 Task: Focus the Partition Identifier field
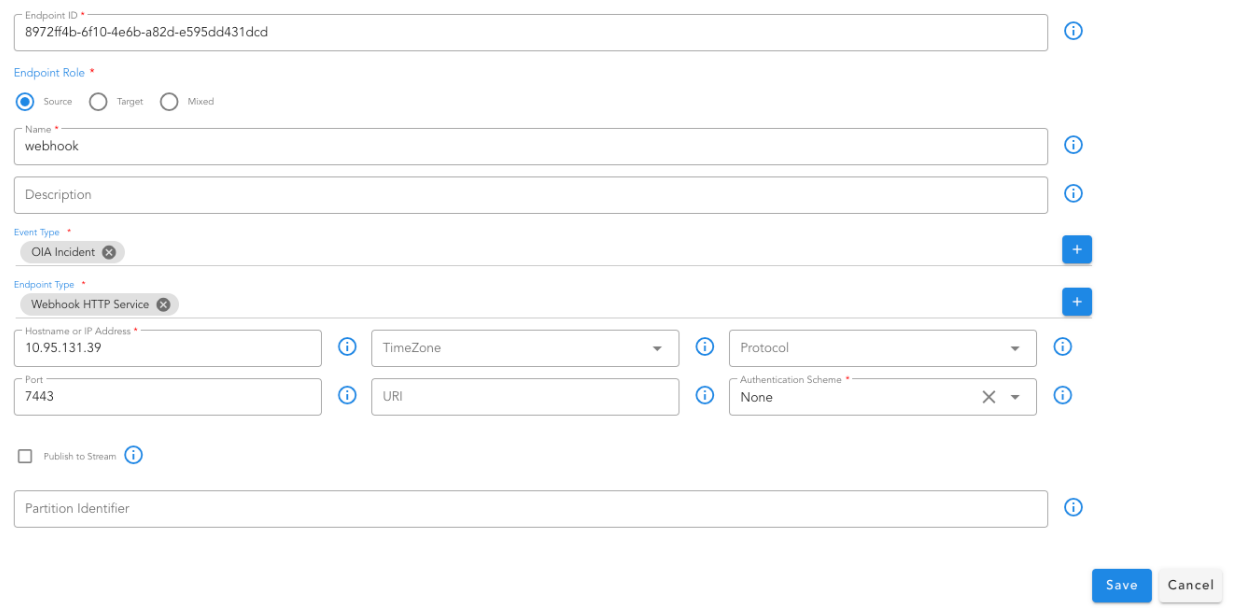(x=530, y=509)
